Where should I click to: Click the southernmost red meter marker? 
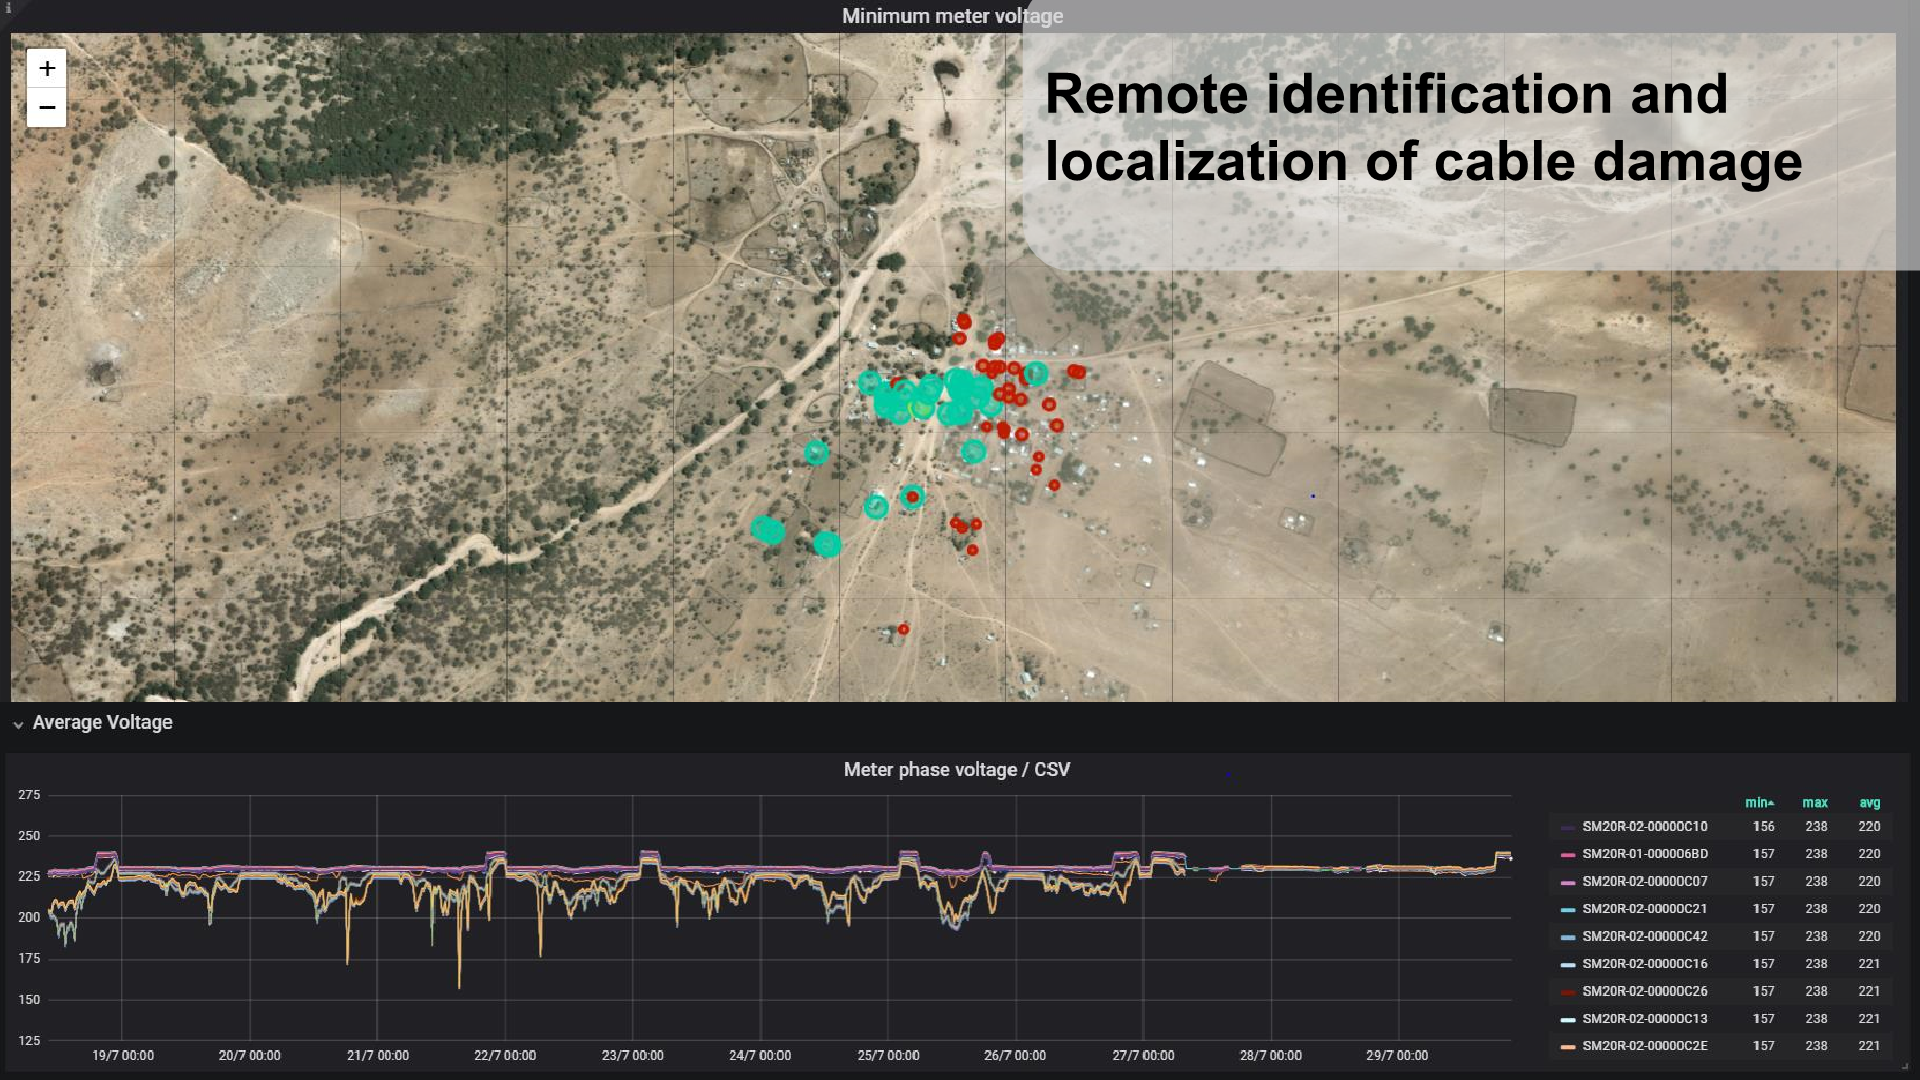(x=903, y=629)
